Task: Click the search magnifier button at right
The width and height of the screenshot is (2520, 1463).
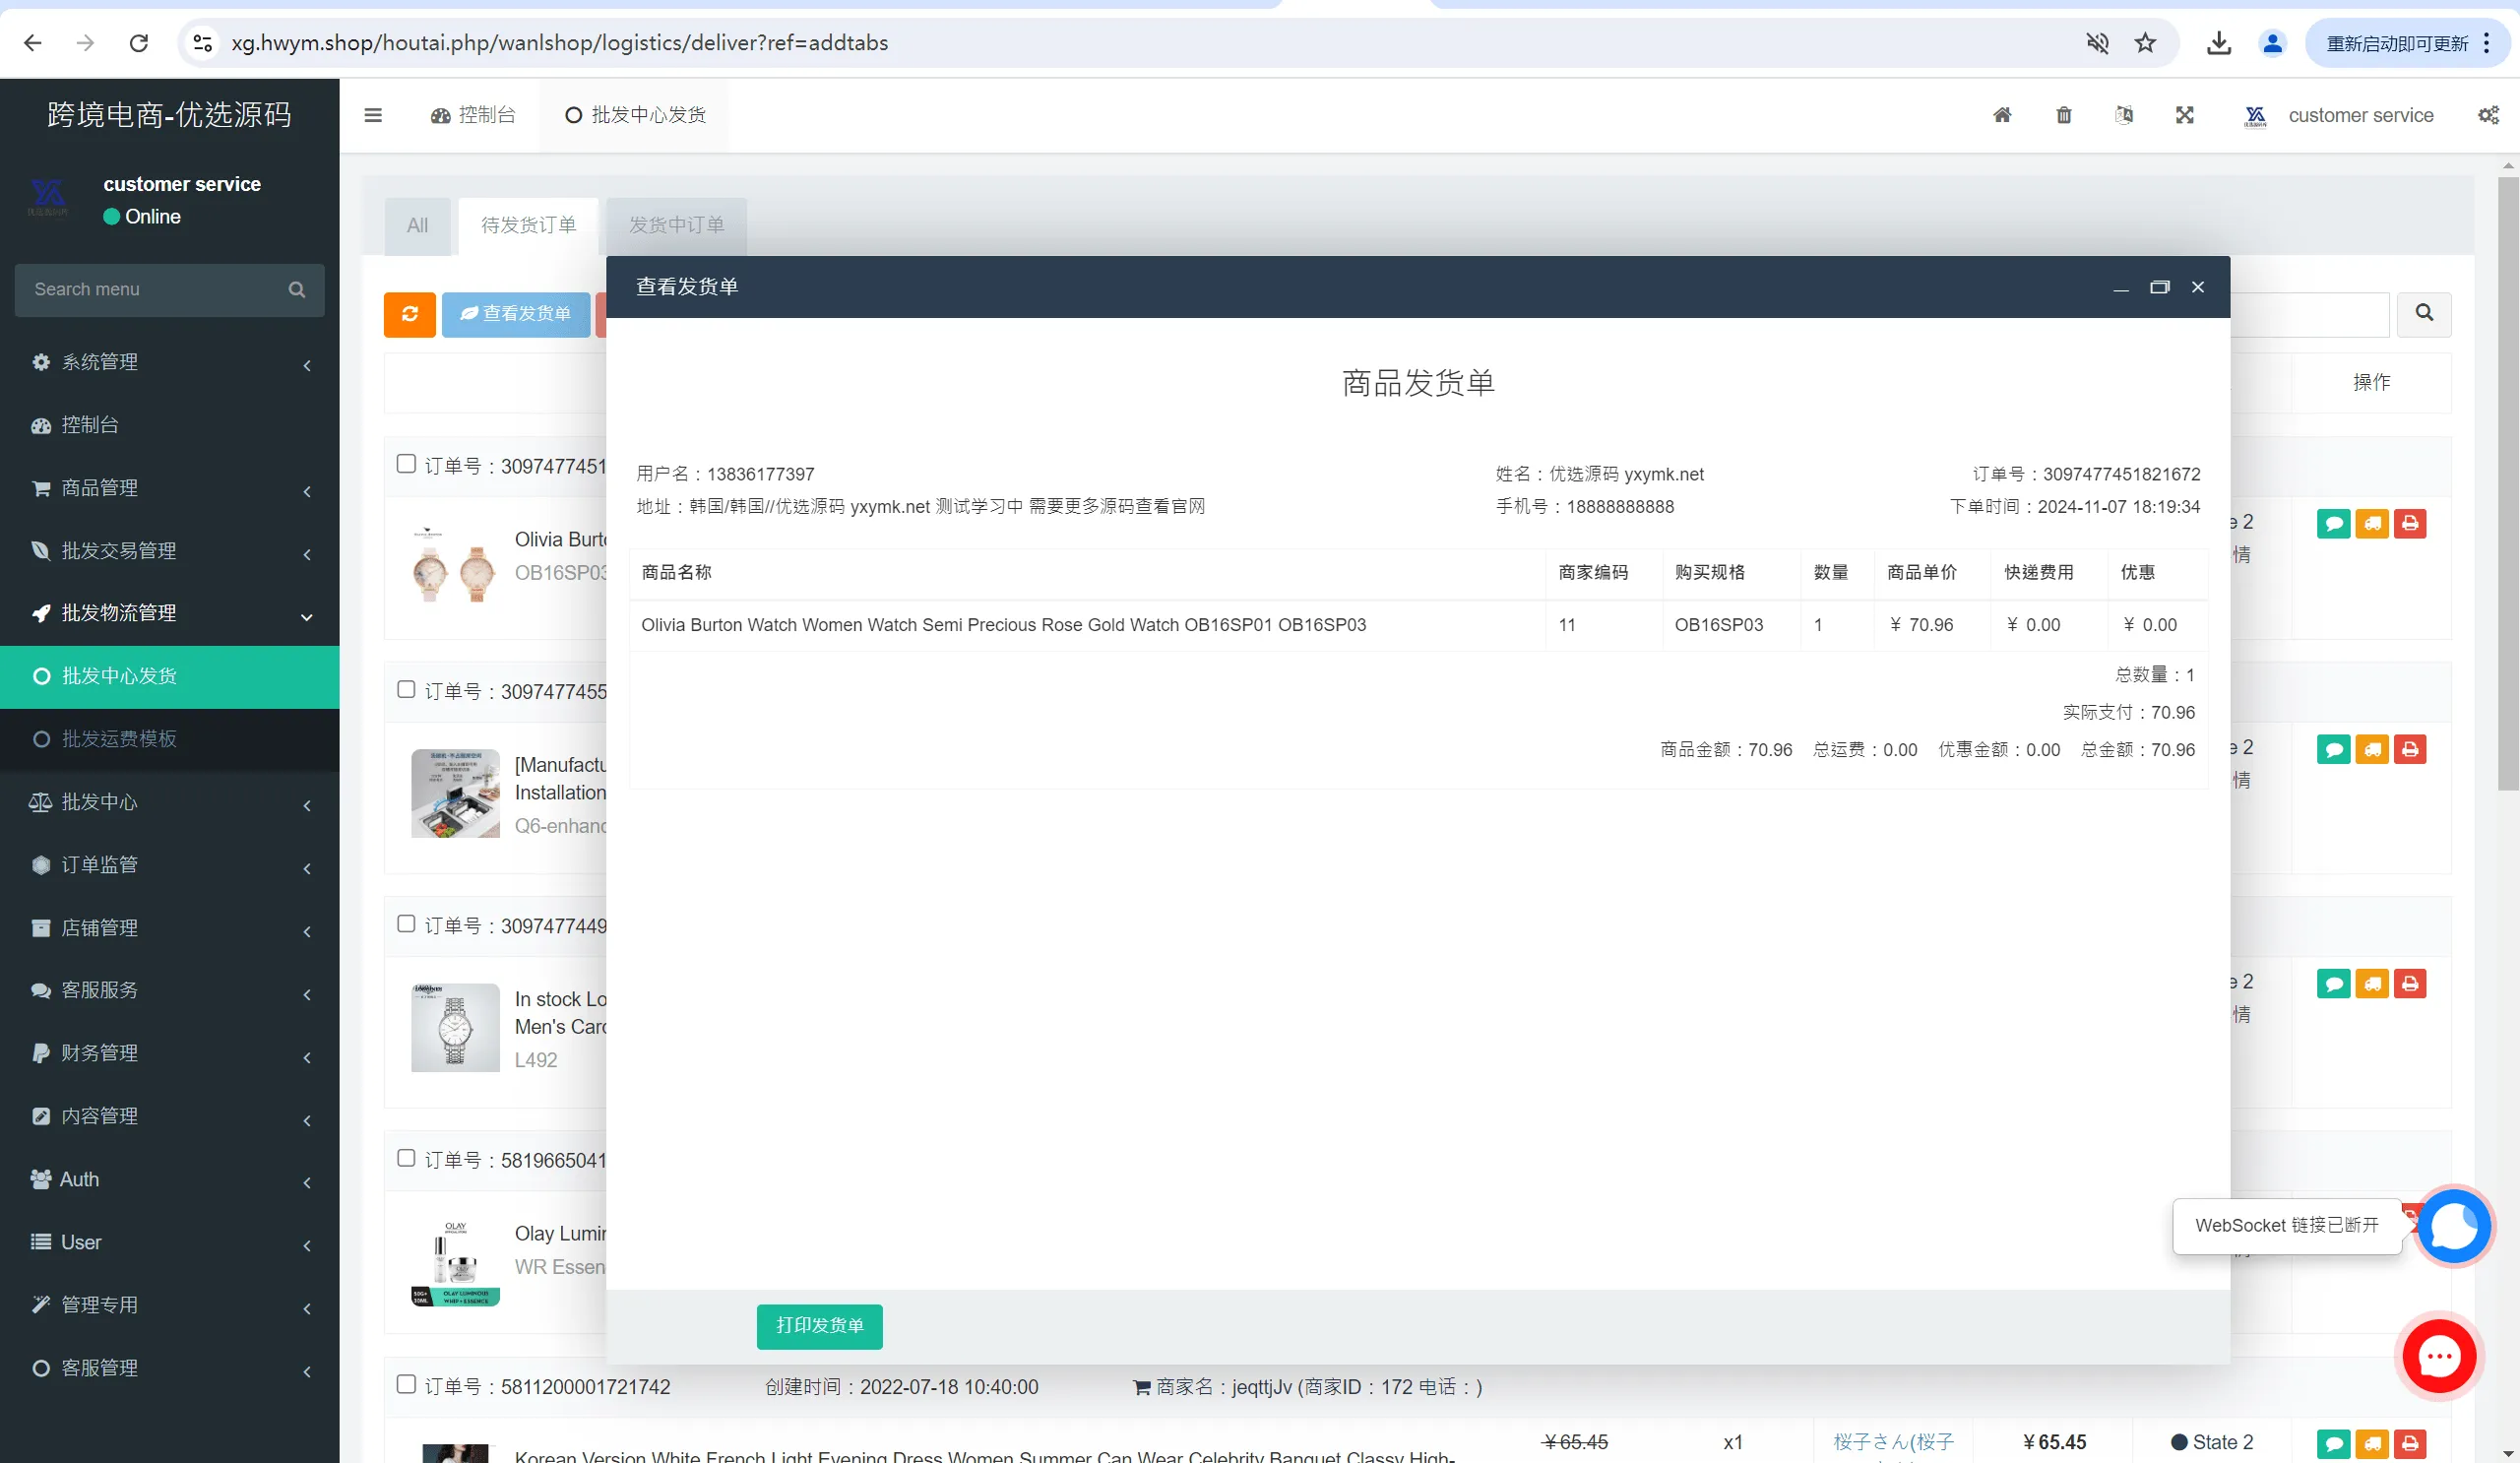Action: click(2424, 313)
